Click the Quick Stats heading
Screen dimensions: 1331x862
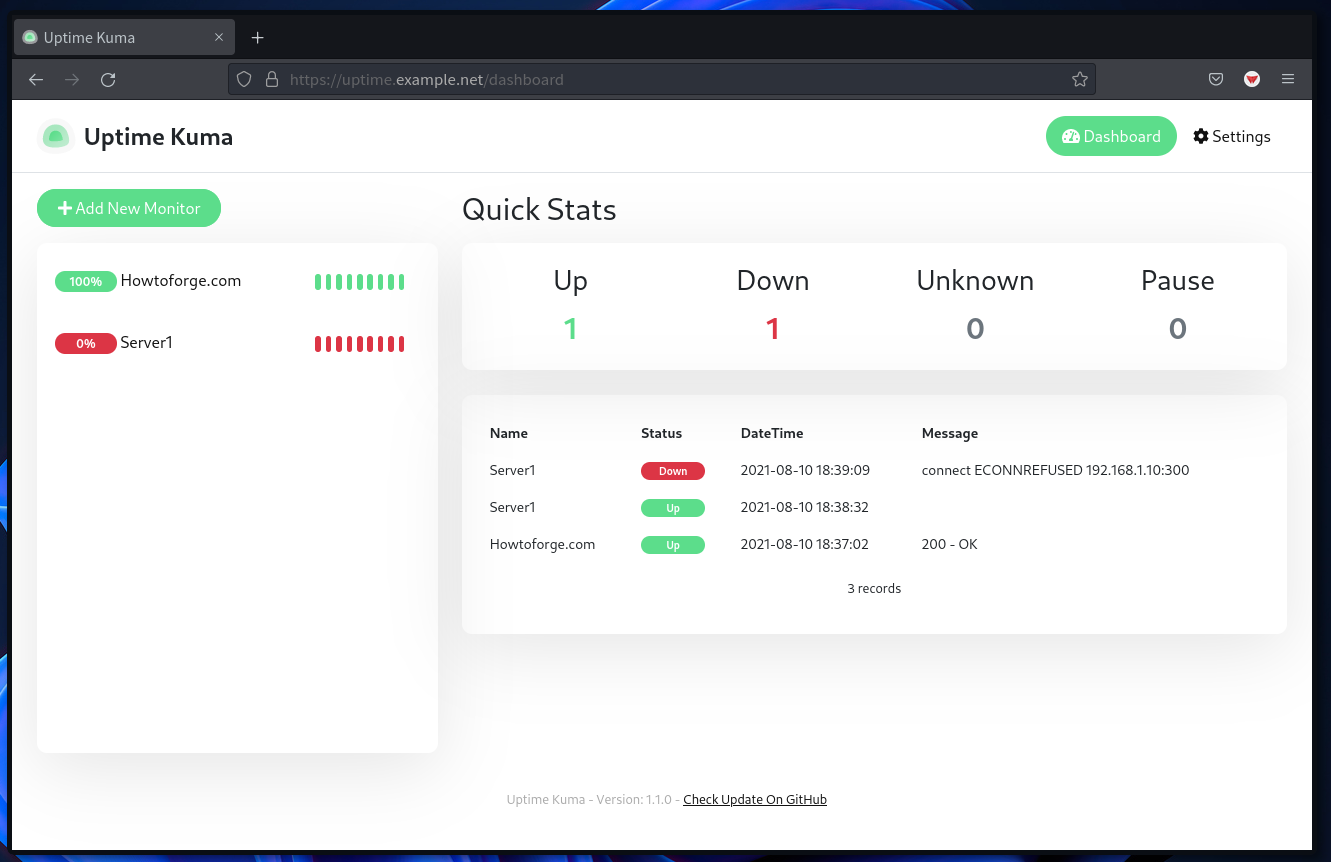(x=539, y=209)
